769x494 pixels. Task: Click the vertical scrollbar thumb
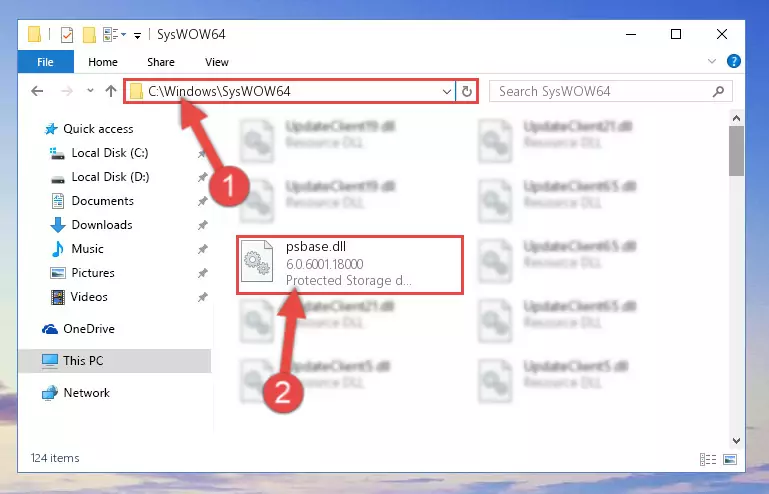(x=736, y=151)
